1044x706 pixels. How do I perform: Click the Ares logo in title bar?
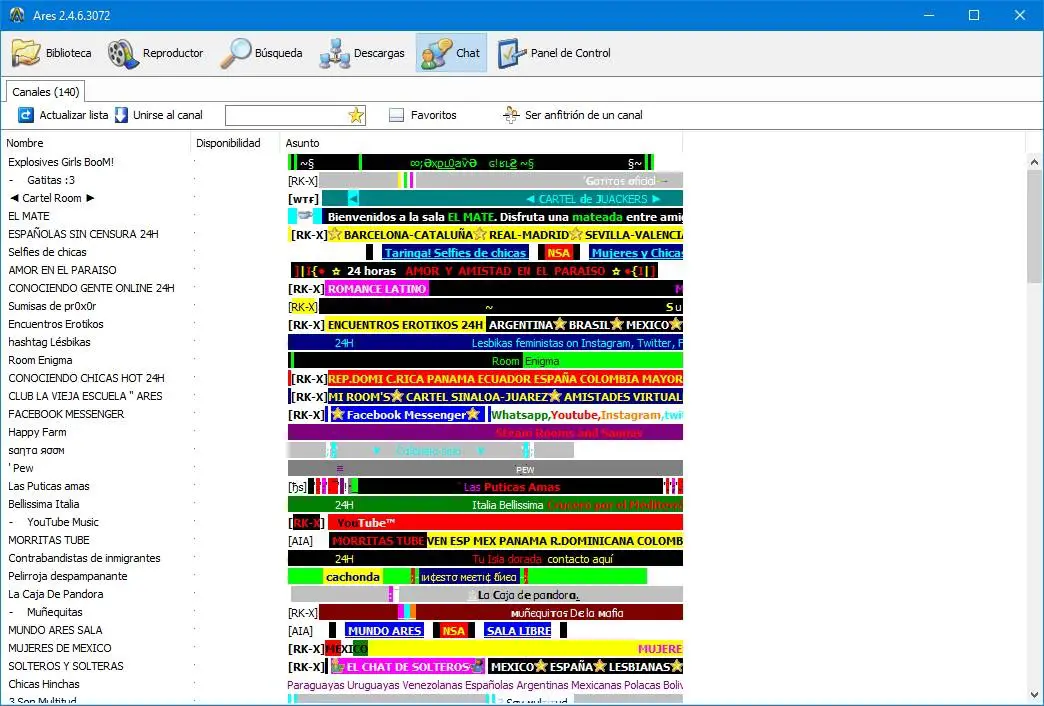click(x=17, y=15)
